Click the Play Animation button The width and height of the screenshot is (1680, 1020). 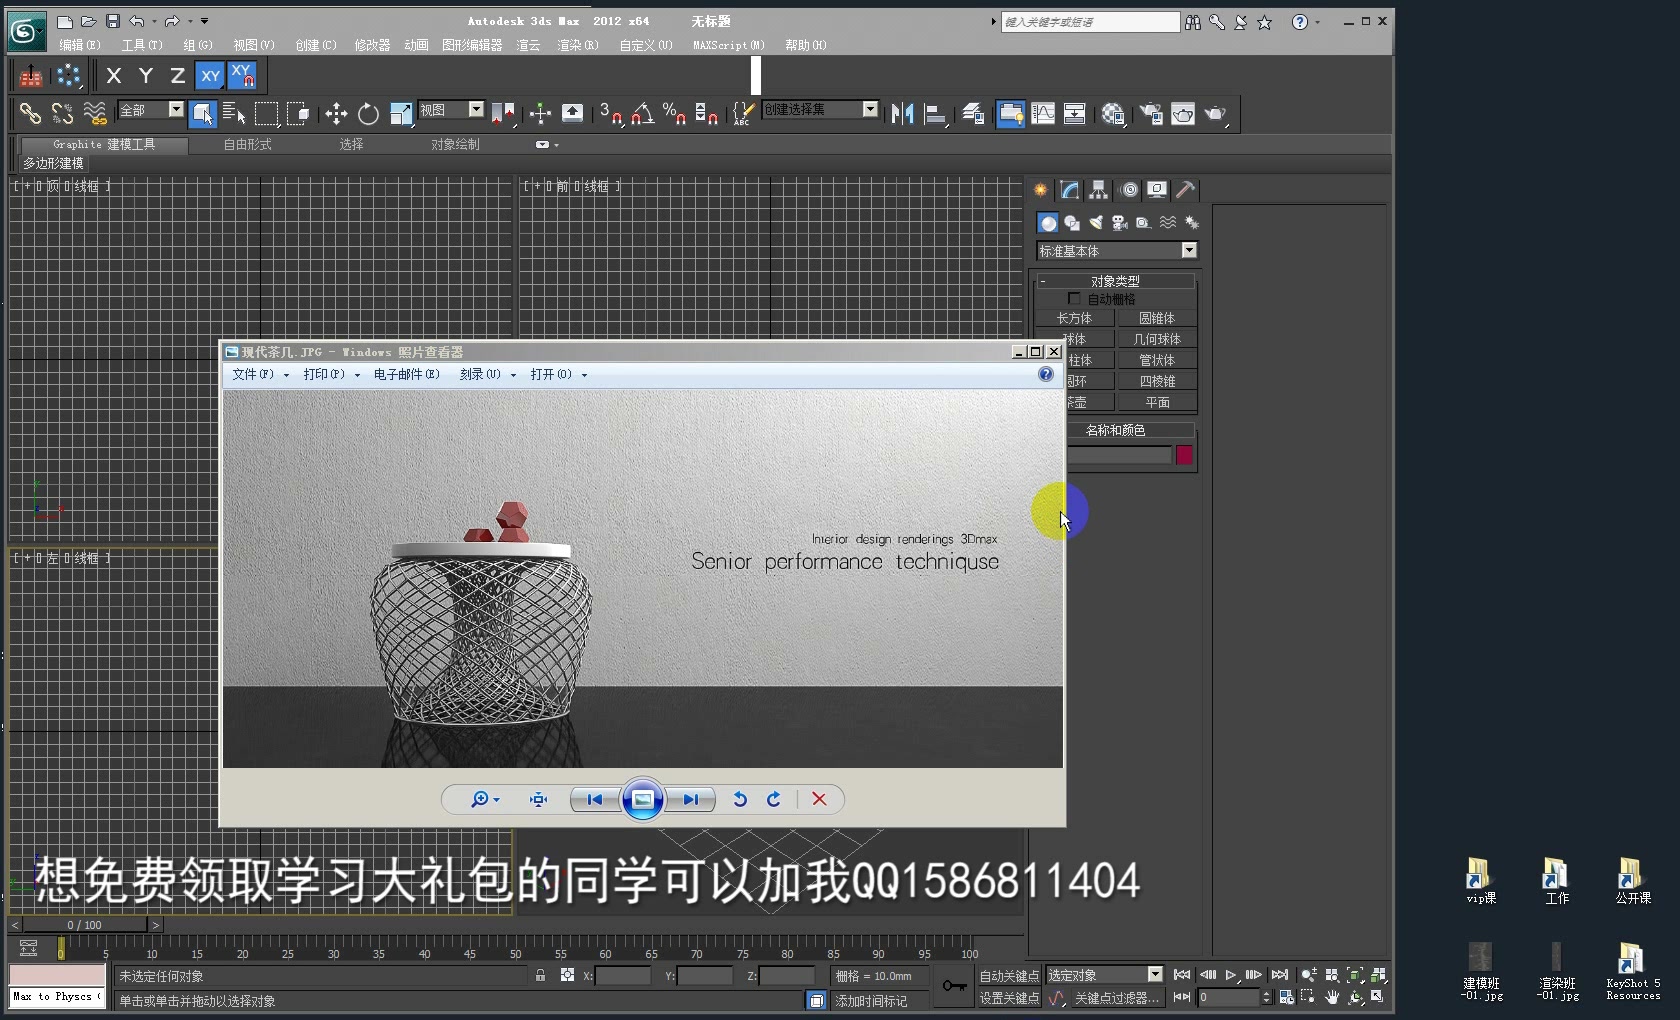click(x=1231, y=975)
